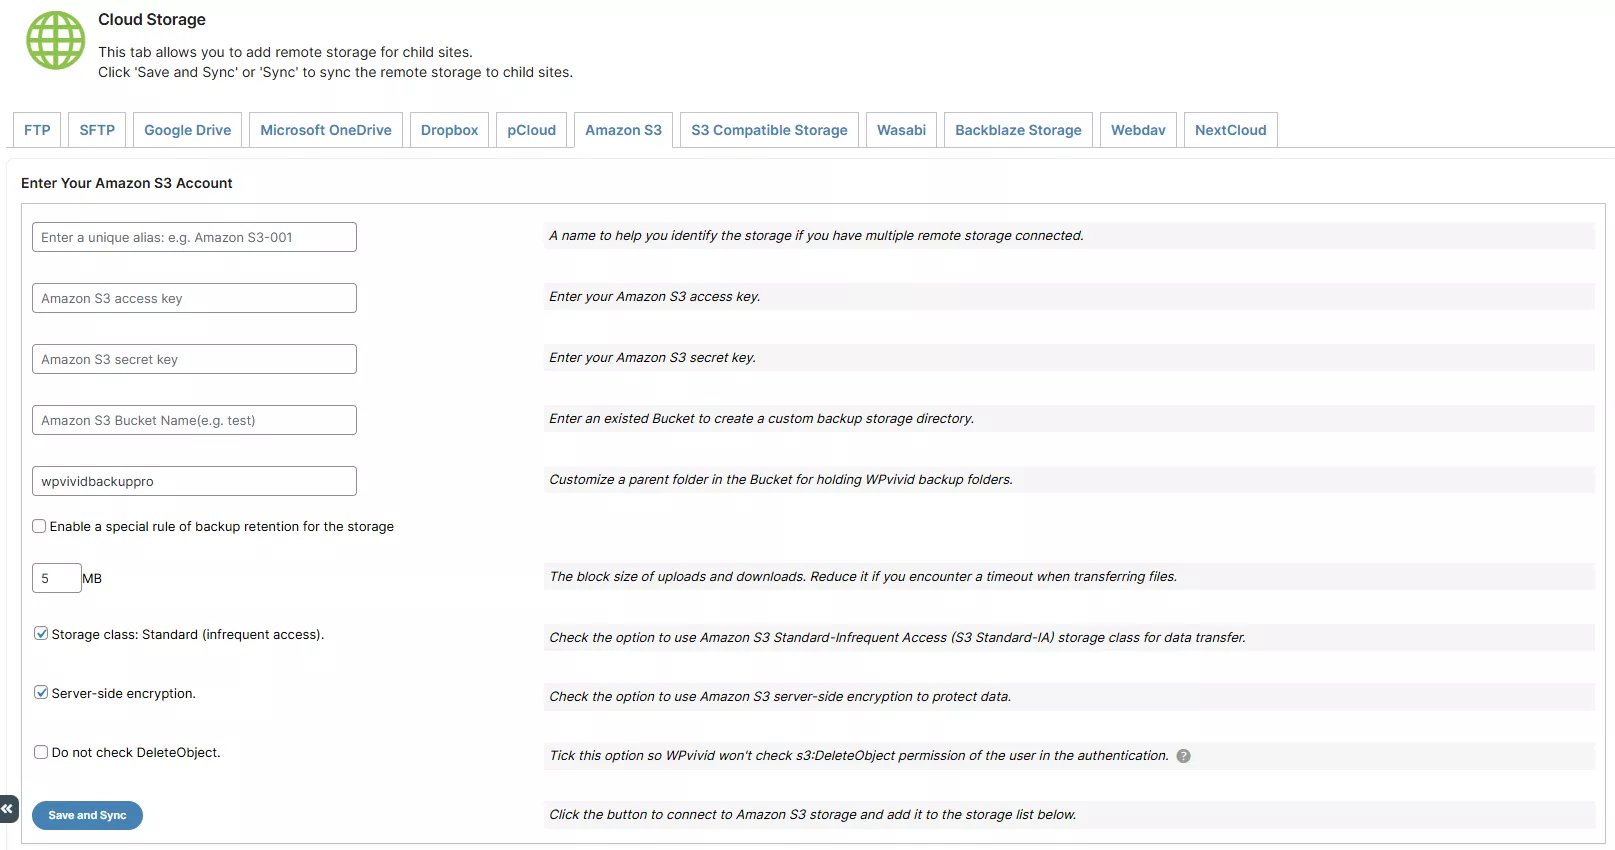The image size is (1615, 850).
Task: Click 'The block size of uploads and downloads' text
Action: pyautogui.click(x=863, y=577)
